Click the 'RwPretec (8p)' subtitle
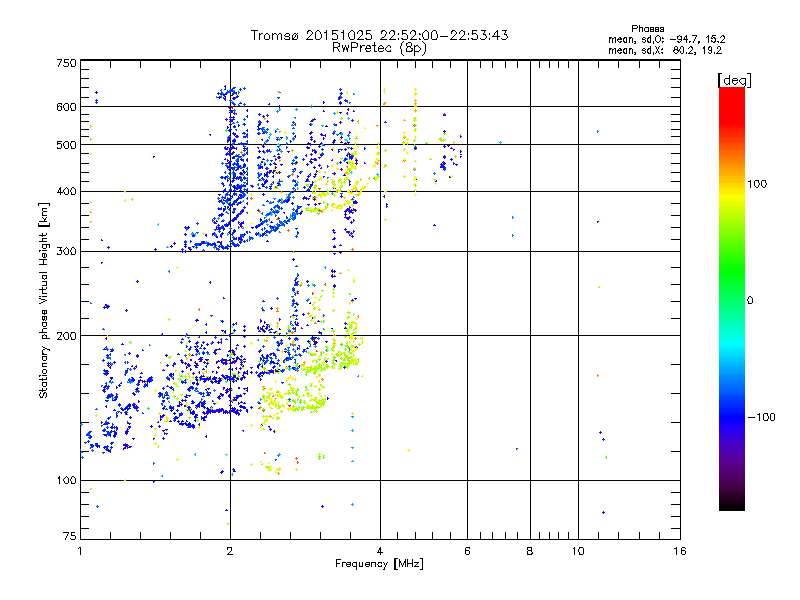 pyautogui.click(x=379, y=48)
